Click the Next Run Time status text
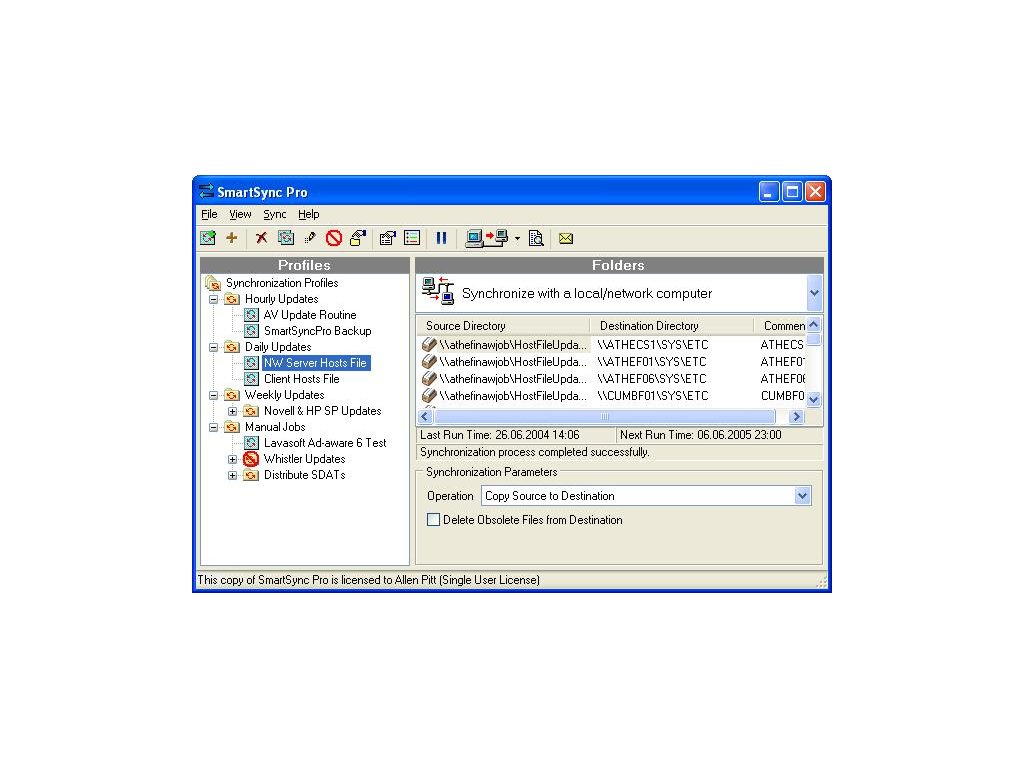This screenshot has height=768, width=1024. point(700,435)
